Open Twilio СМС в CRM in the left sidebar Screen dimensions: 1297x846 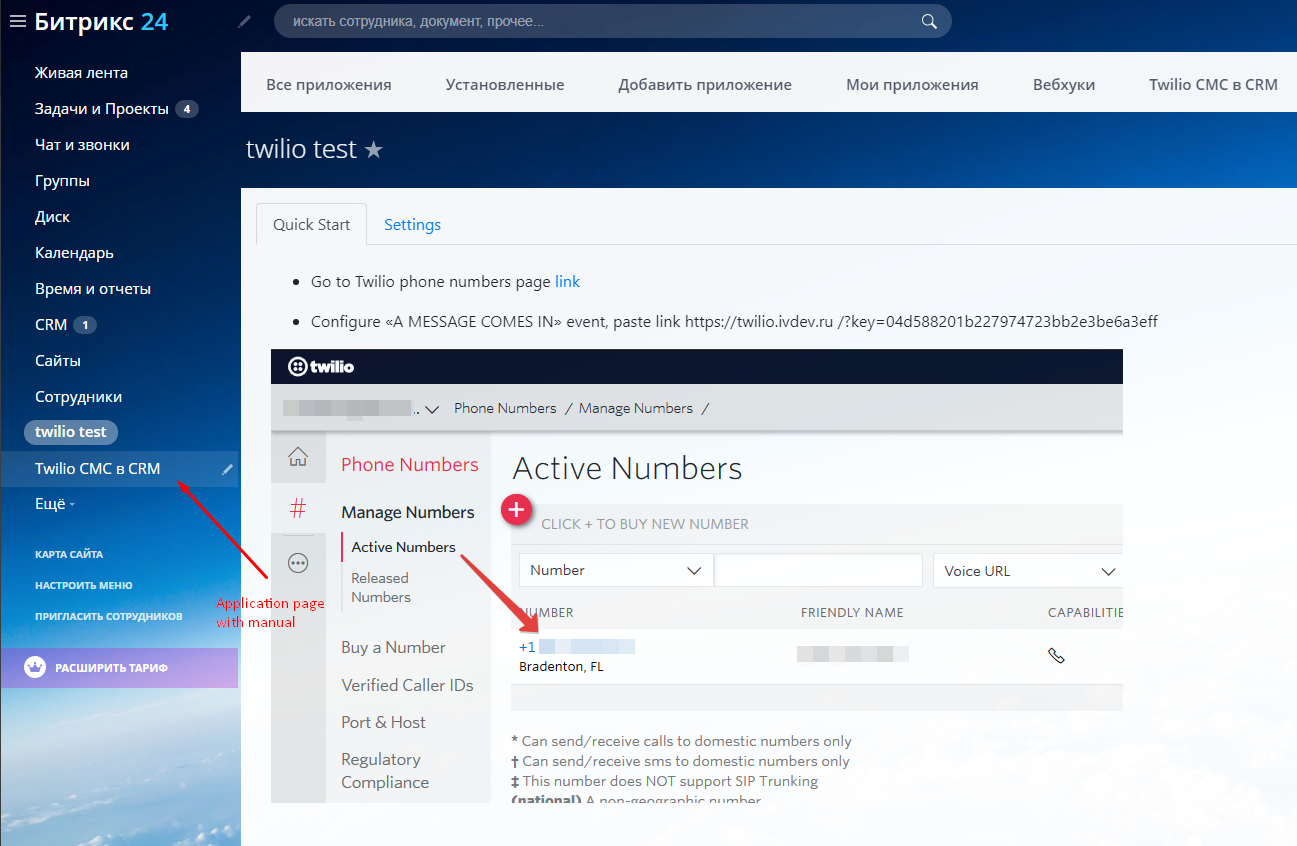coord(97,469)
